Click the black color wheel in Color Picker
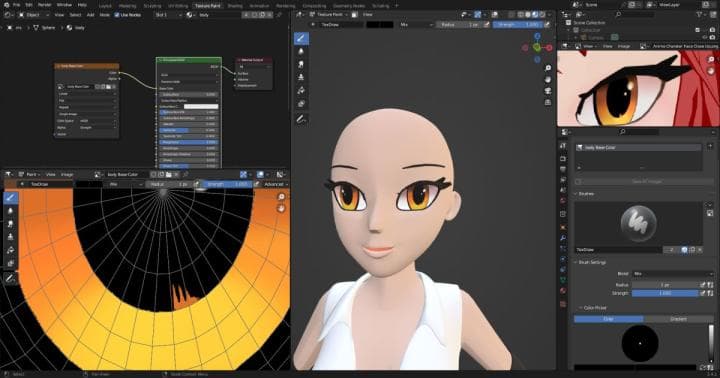The width and height of the screenshot is (720, 378). 640,343
